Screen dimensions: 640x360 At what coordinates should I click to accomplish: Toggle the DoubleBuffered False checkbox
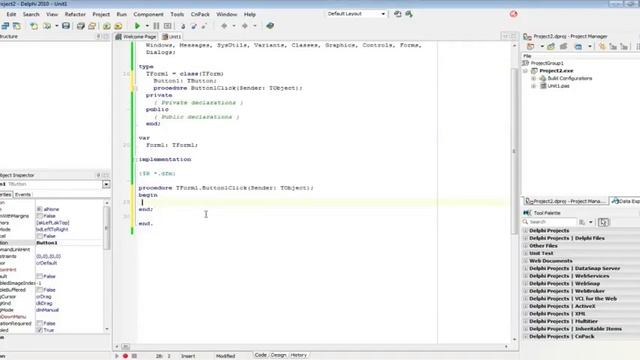click(x=40, y=290)
